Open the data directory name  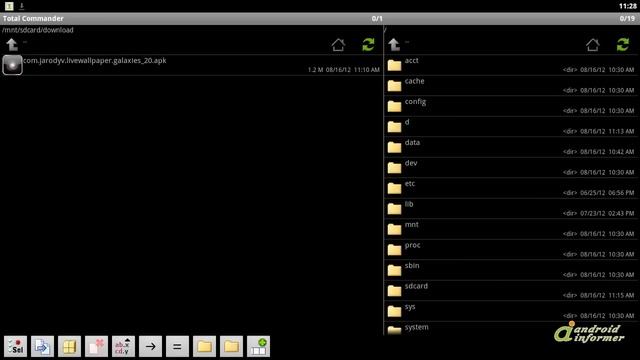click(412, 142)
